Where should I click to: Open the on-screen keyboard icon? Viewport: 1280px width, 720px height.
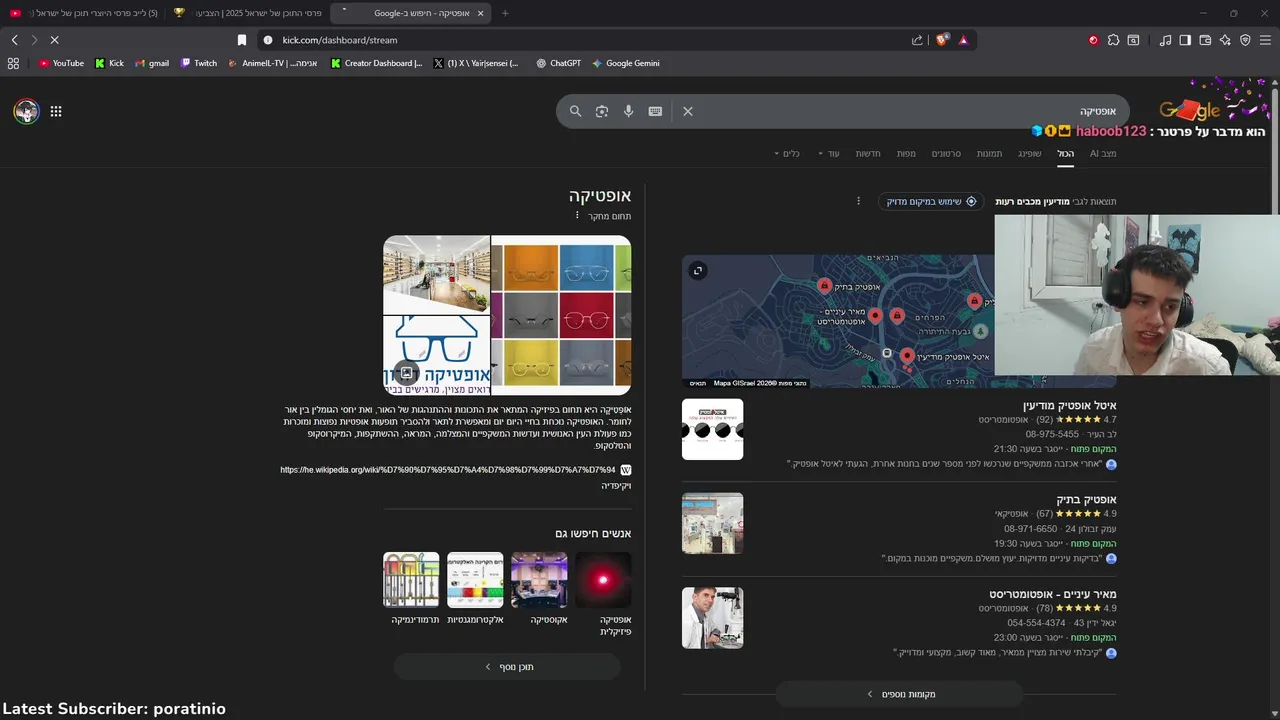pos(655,111)
